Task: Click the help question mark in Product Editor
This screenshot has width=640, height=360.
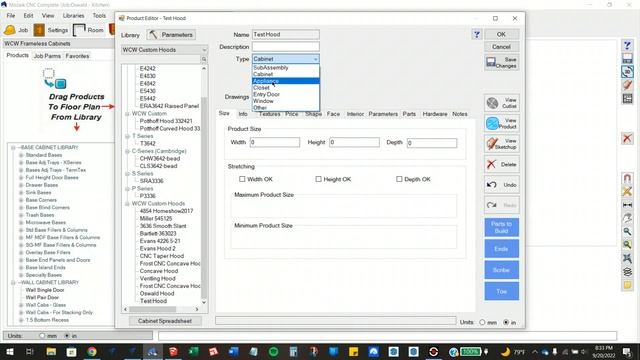Action: (x=476, y=34)
